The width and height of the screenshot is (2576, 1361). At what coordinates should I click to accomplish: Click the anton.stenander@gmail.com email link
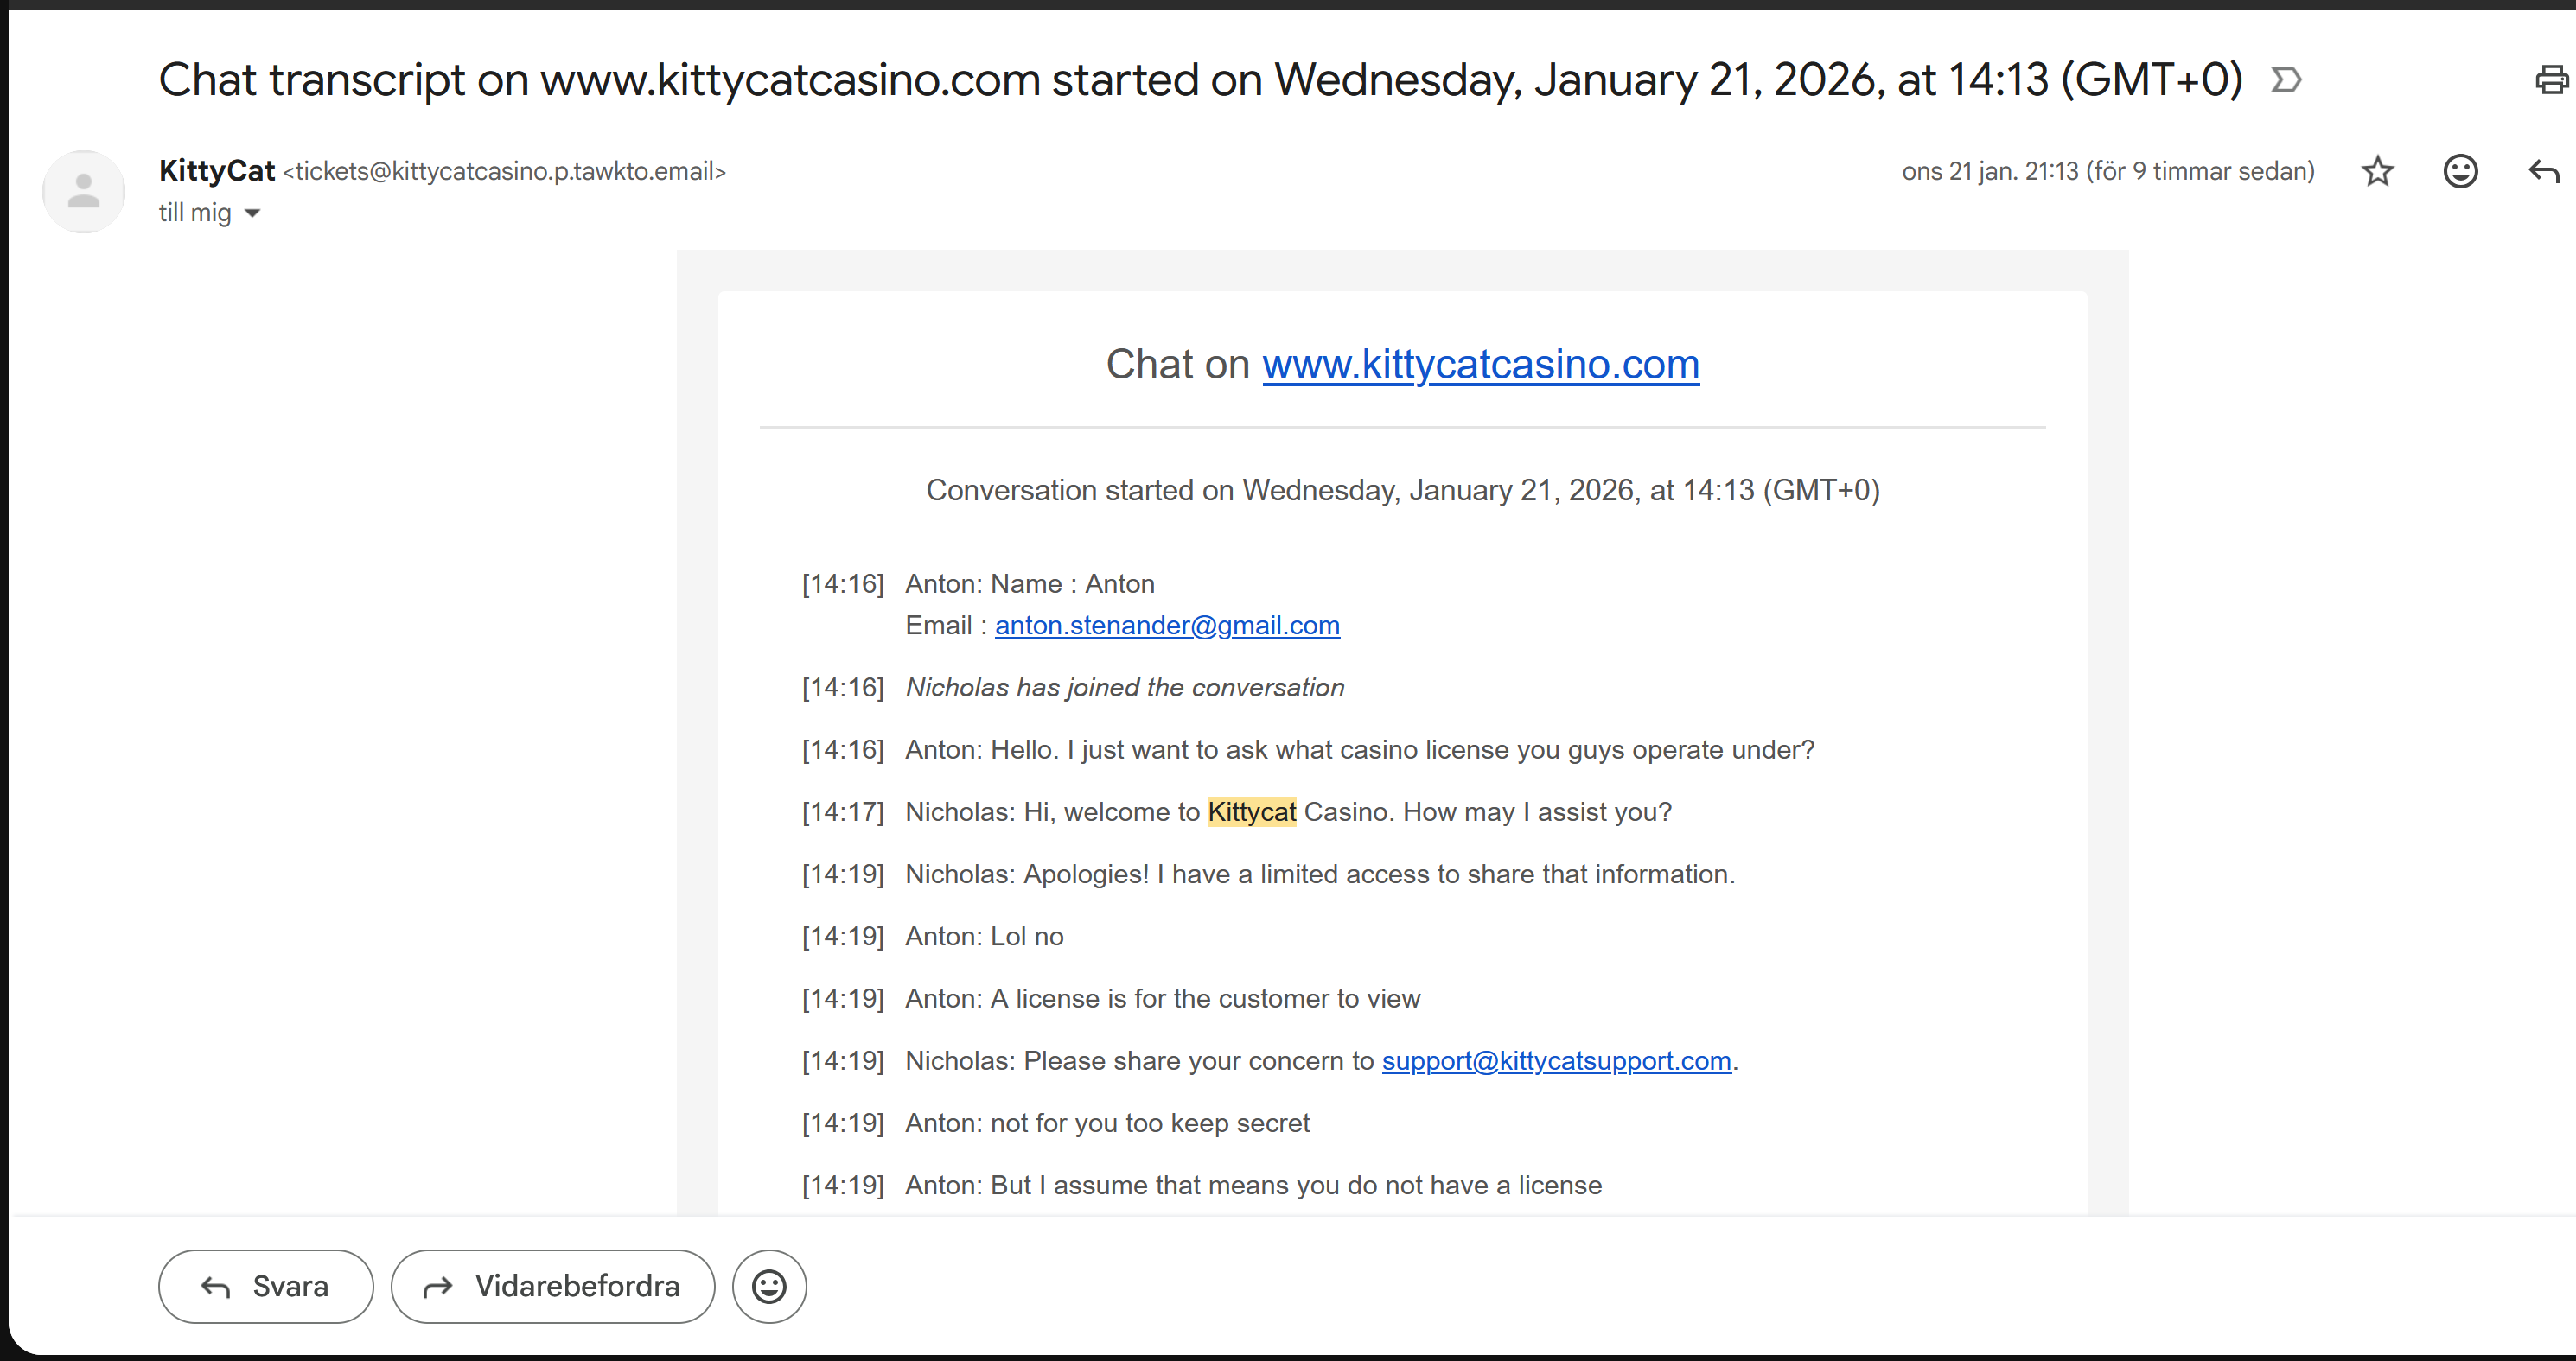(x=1167, y=626)
